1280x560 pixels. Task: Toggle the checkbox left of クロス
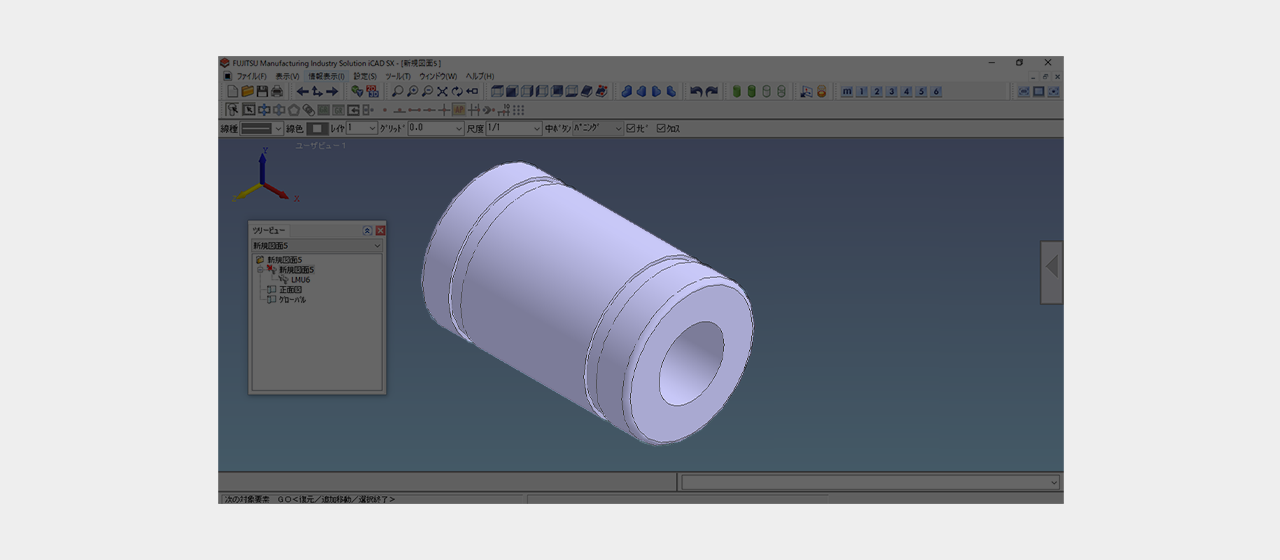pos(631,129)
